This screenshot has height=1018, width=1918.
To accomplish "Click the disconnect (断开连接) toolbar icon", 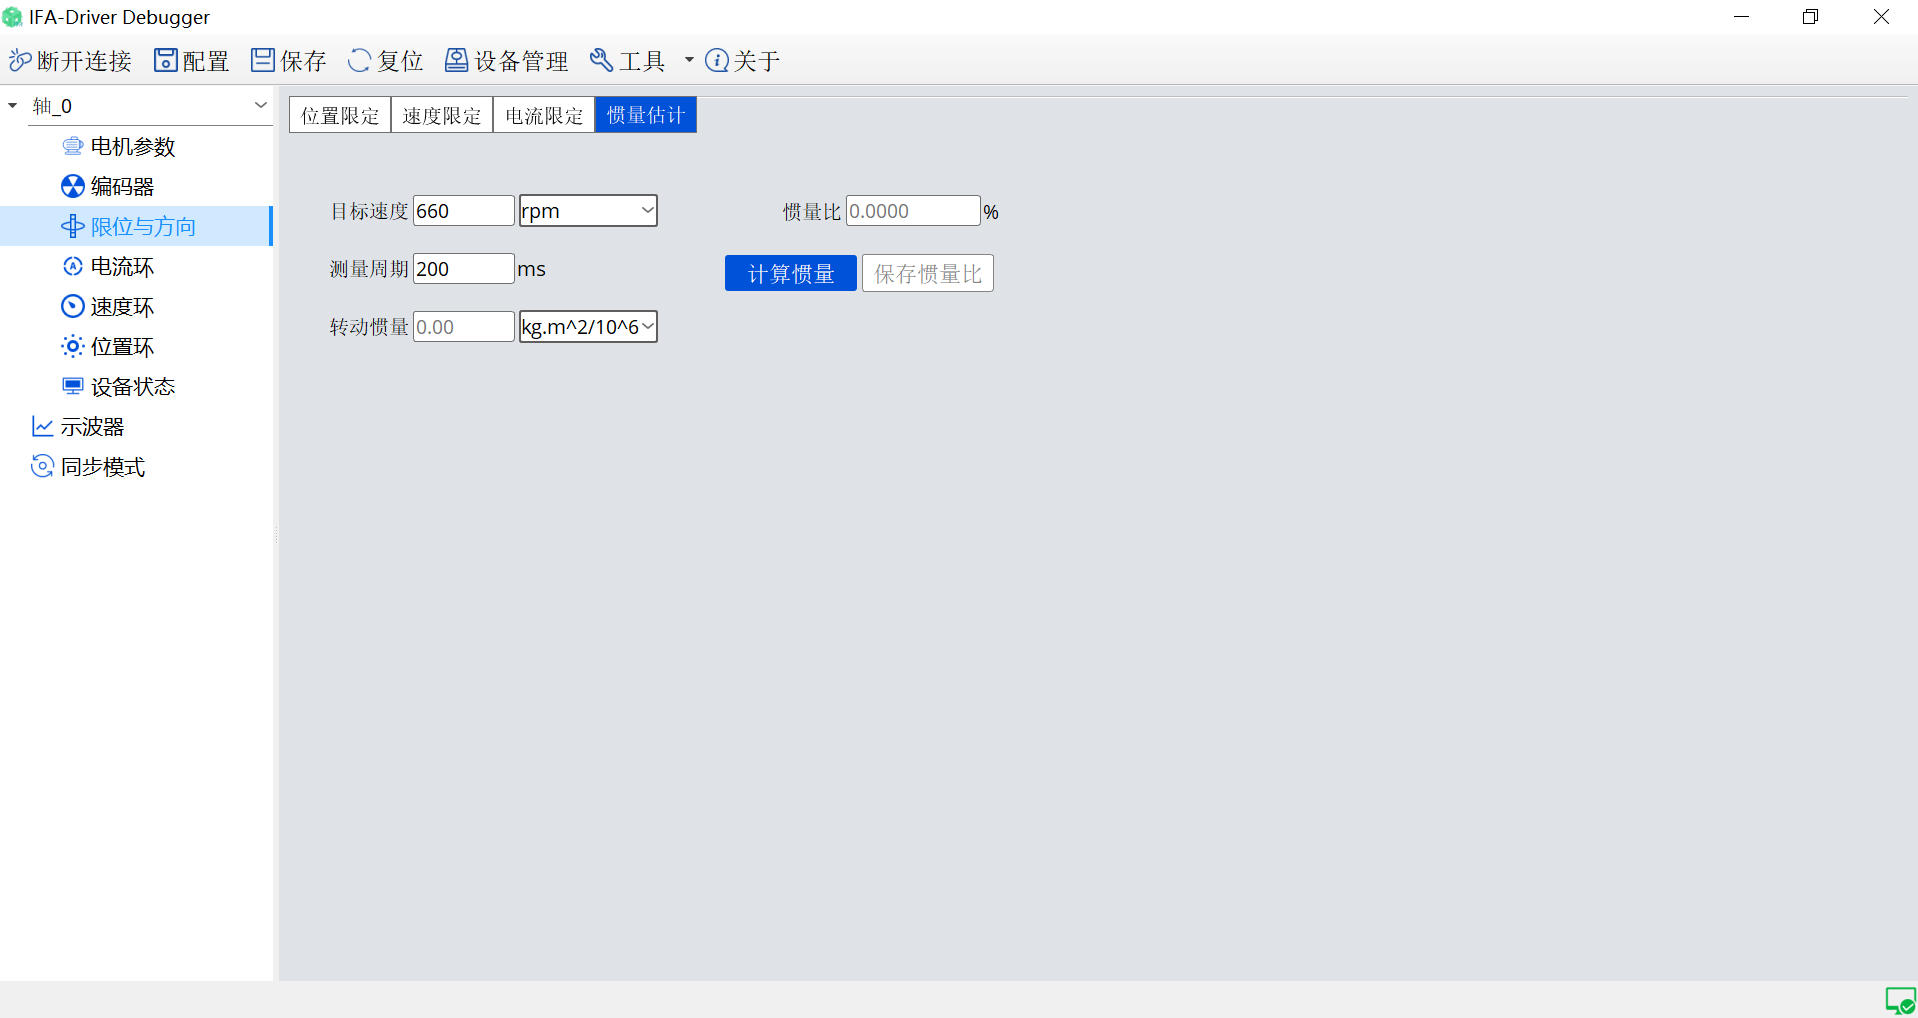I will click(20, 61).
